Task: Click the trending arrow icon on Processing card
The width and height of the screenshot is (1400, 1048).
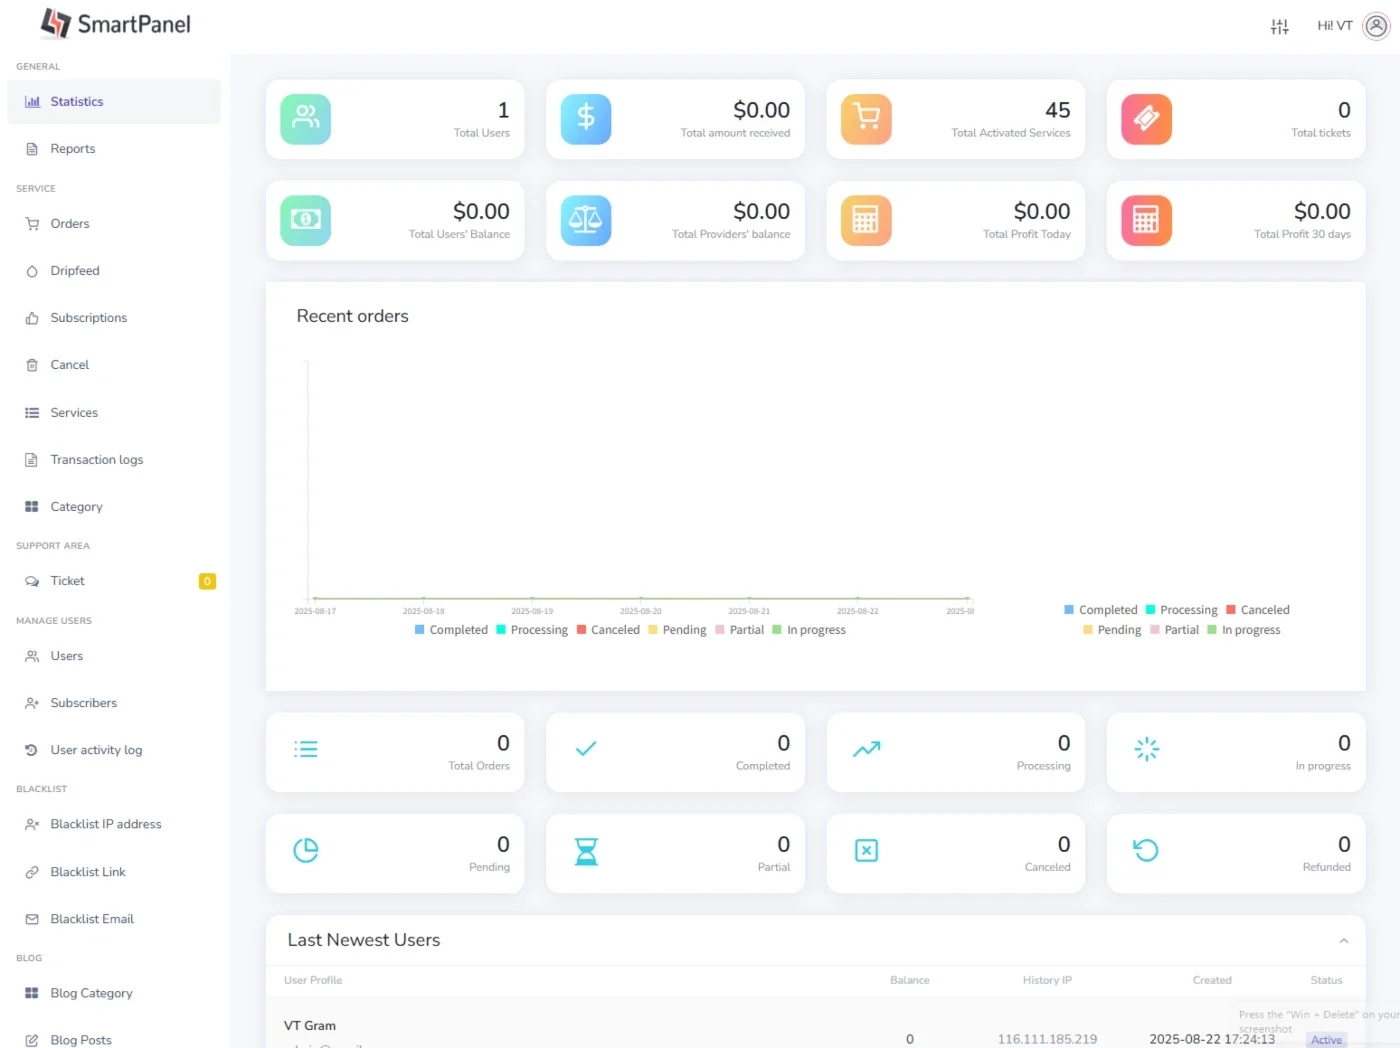Action: coord(866,749)
